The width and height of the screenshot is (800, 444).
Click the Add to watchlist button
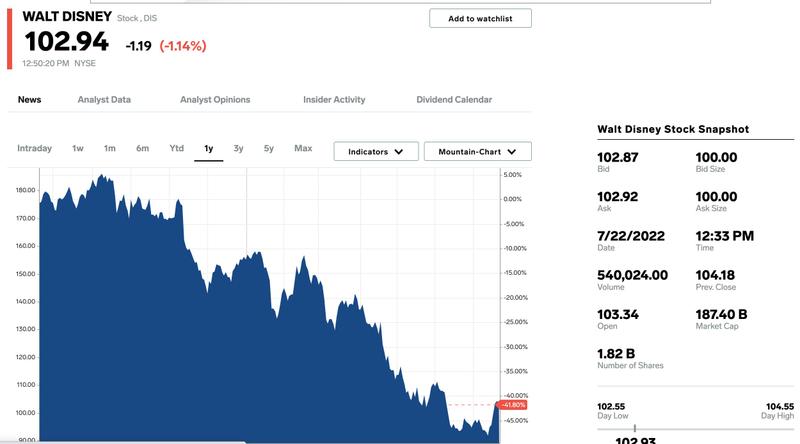[480, 18]
